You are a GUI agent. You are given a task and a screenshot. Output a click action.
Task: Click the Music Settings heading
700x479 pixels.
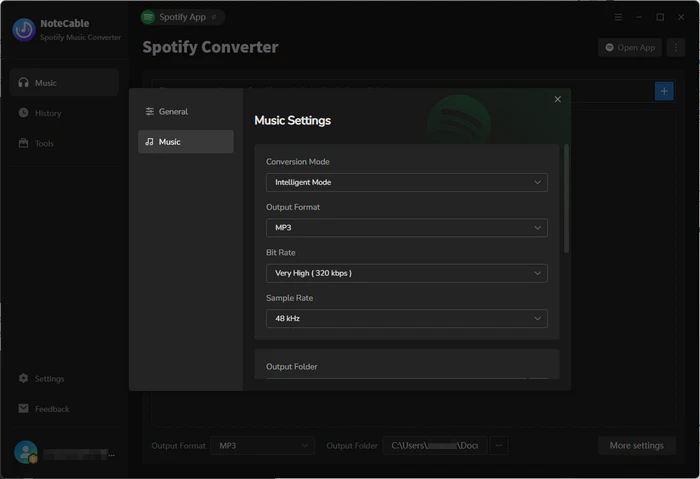coord(292,121)
